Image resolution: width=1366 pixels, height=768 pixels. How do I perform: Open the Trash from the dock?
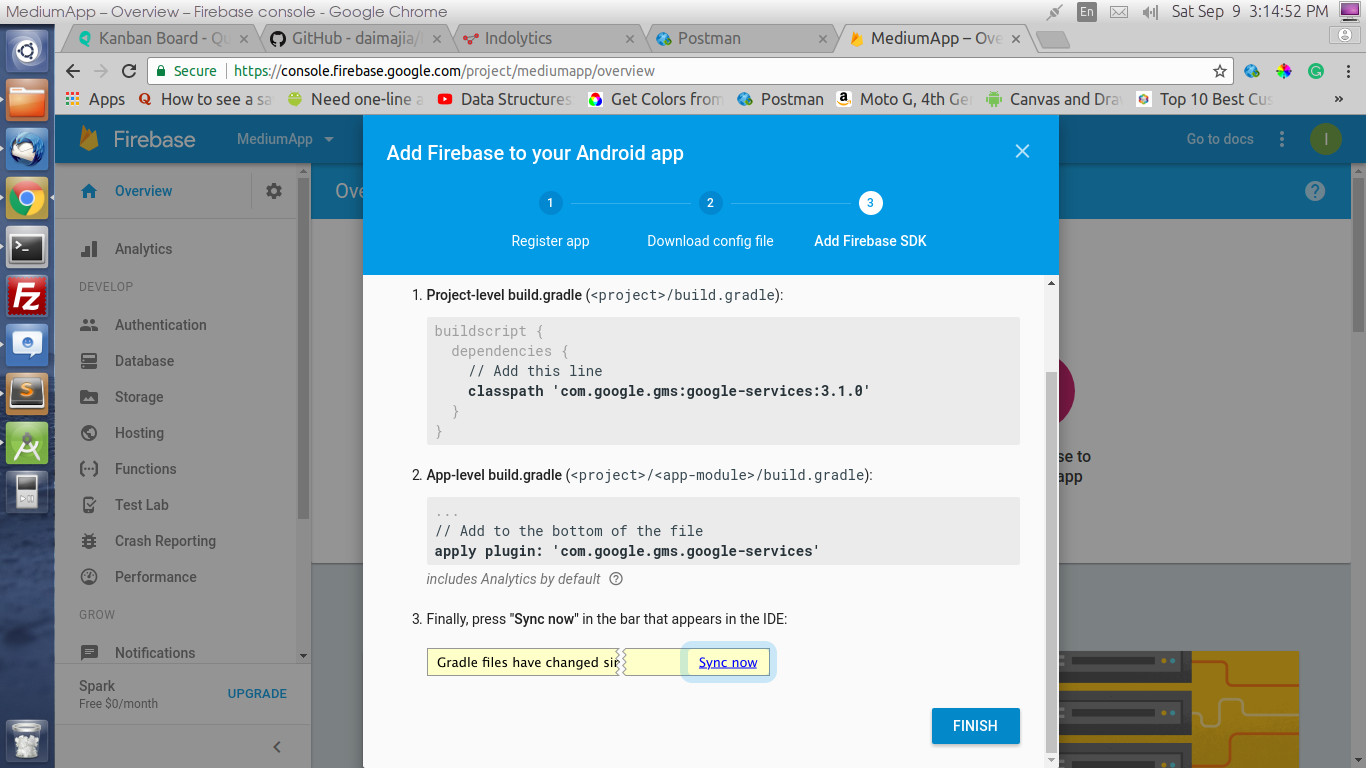(x=27, y=741)
